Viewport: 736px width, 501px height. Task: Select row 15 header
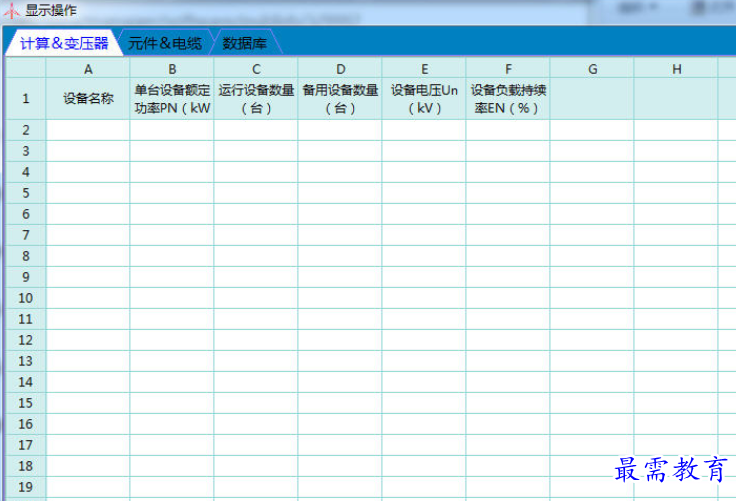pos(26,403)
